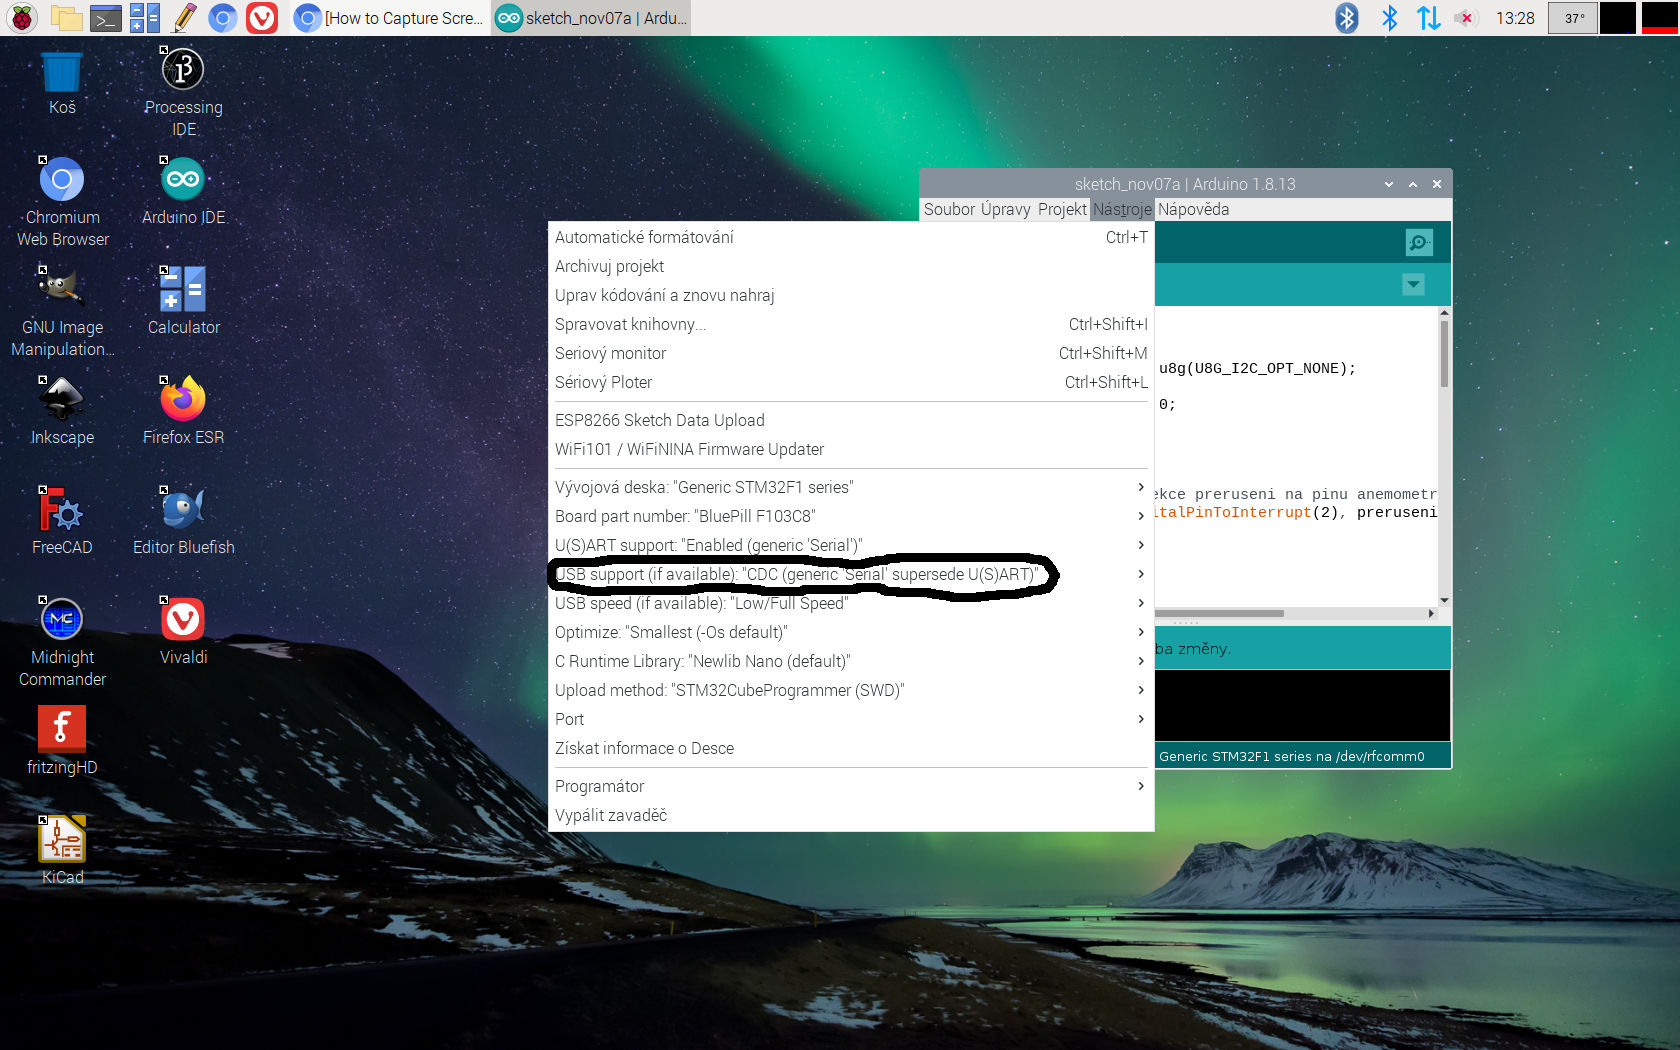
Task: Open the terminal from the taskbar
Action: (x=105, y=18)
